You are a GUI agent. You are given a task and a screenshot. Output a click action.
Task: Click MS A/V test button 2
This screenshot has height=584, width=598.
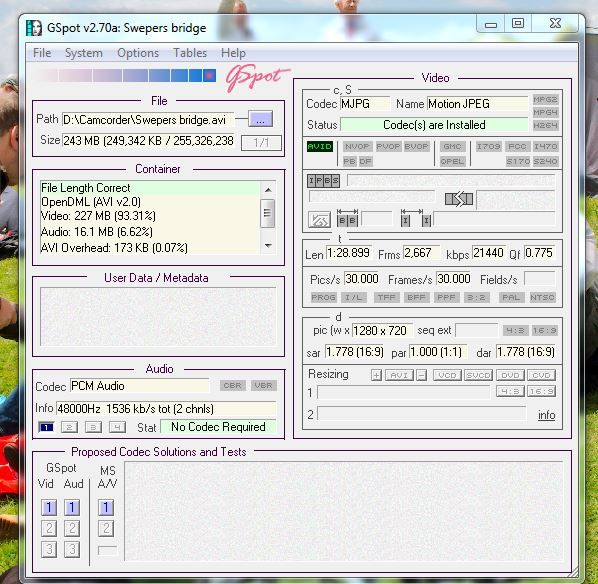pos(106,528)
